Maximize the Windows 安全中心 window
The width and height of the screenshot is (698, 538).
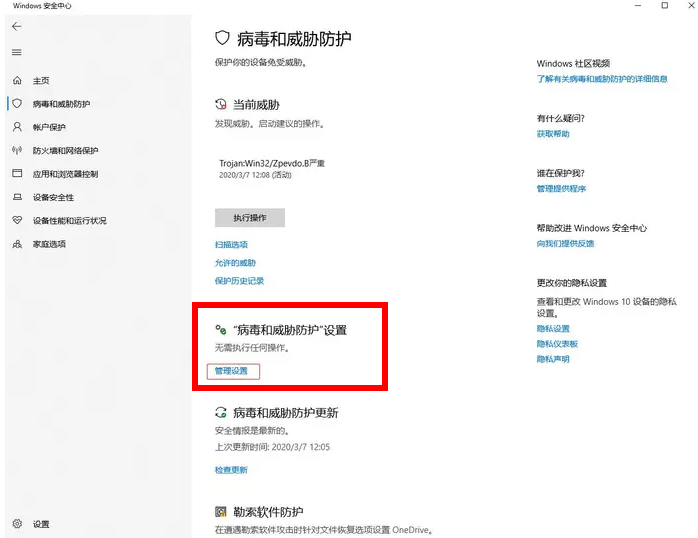click(665, 5)
